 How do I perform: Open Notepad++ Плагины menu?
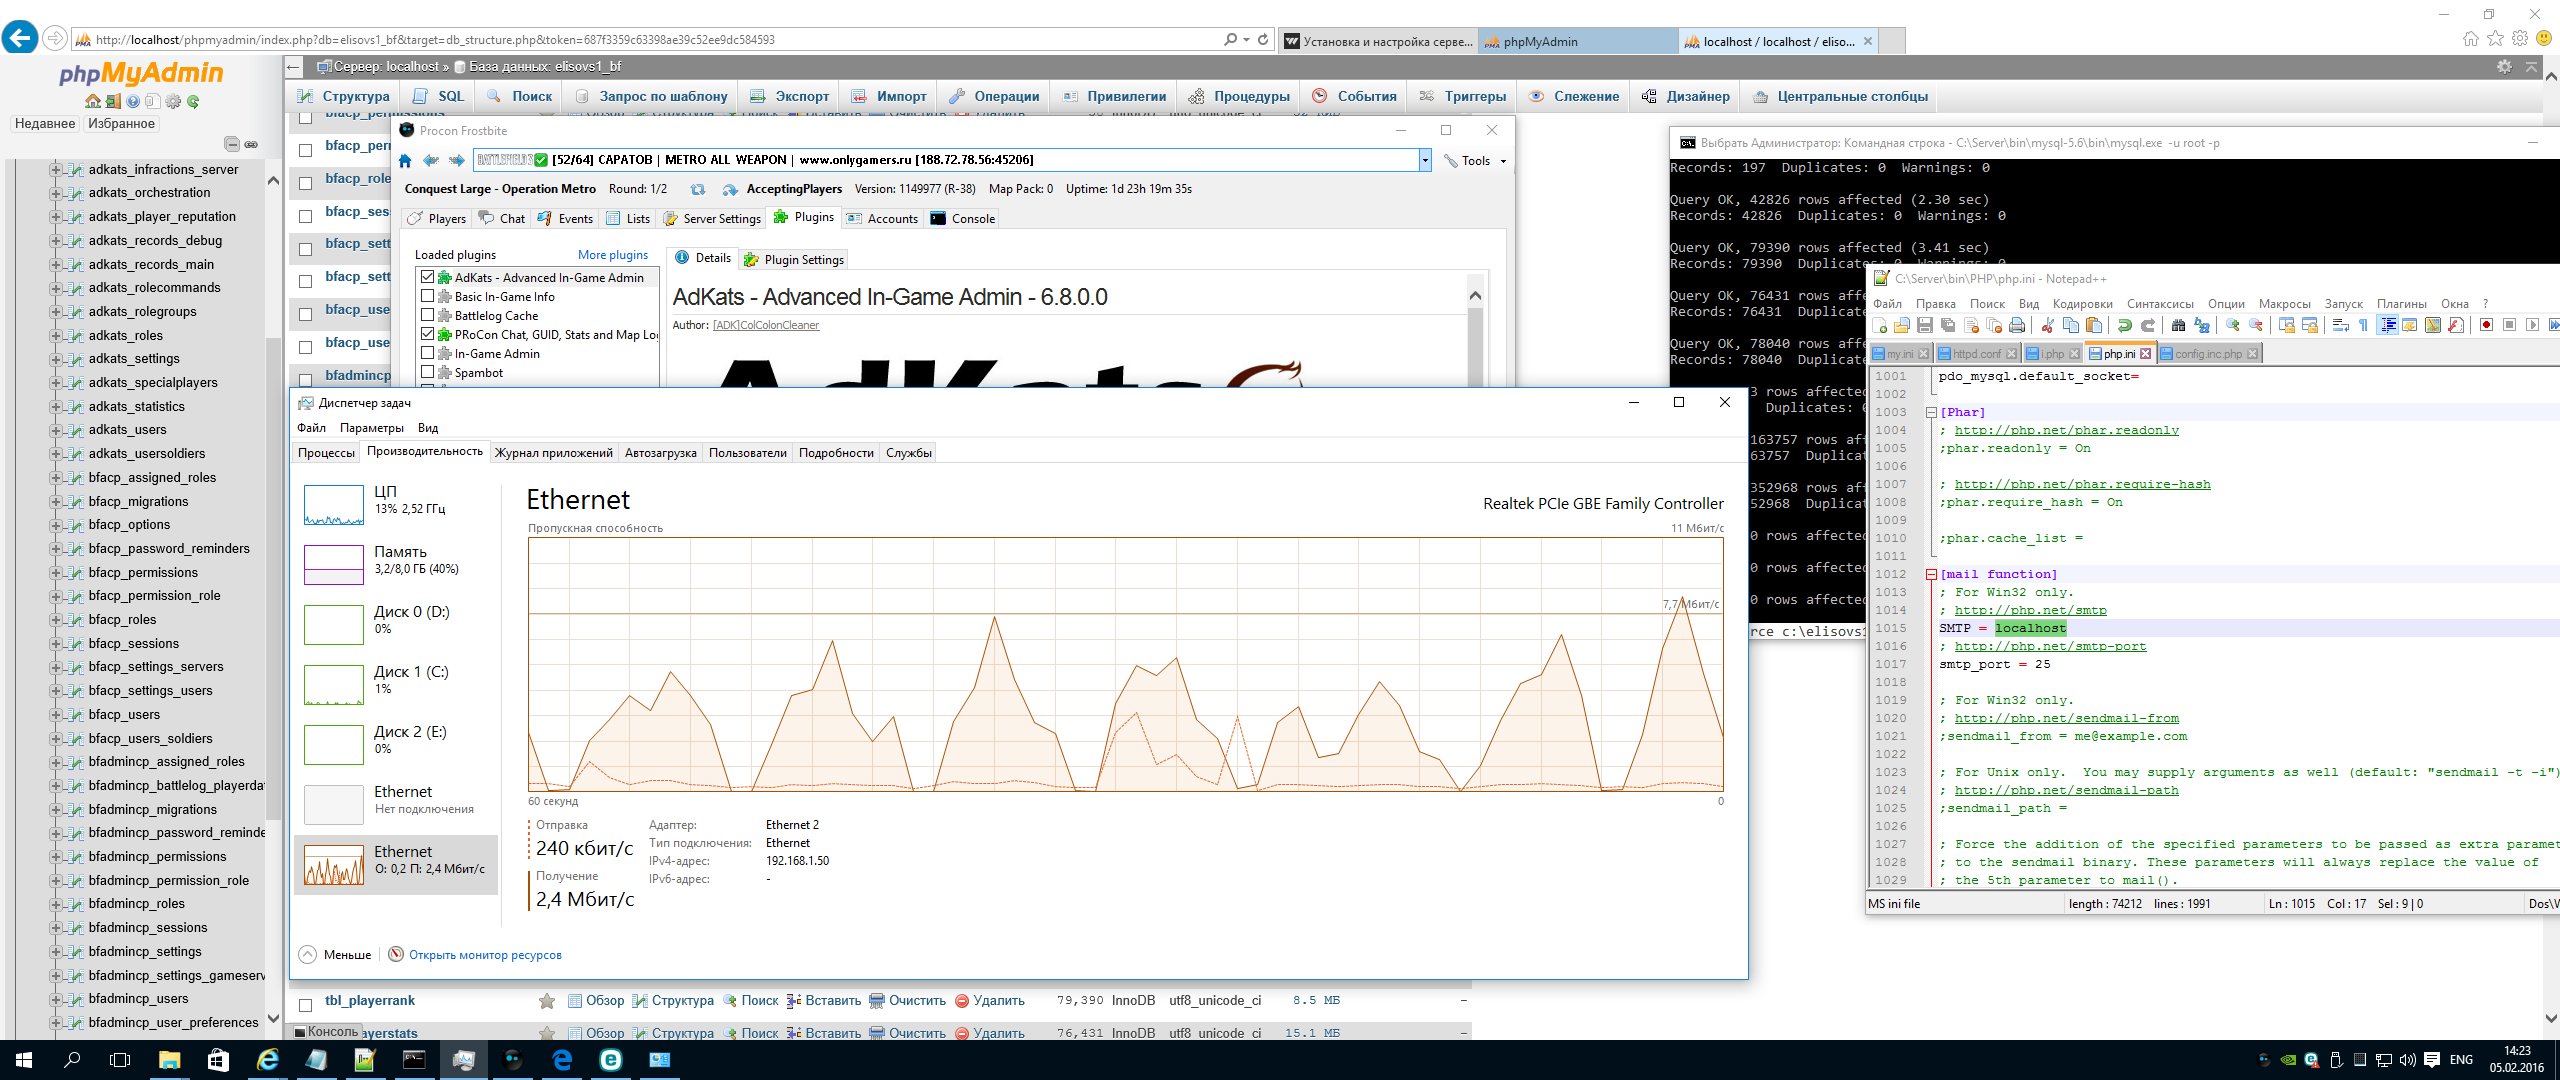pyautogui.click(x=2401, y=304)
